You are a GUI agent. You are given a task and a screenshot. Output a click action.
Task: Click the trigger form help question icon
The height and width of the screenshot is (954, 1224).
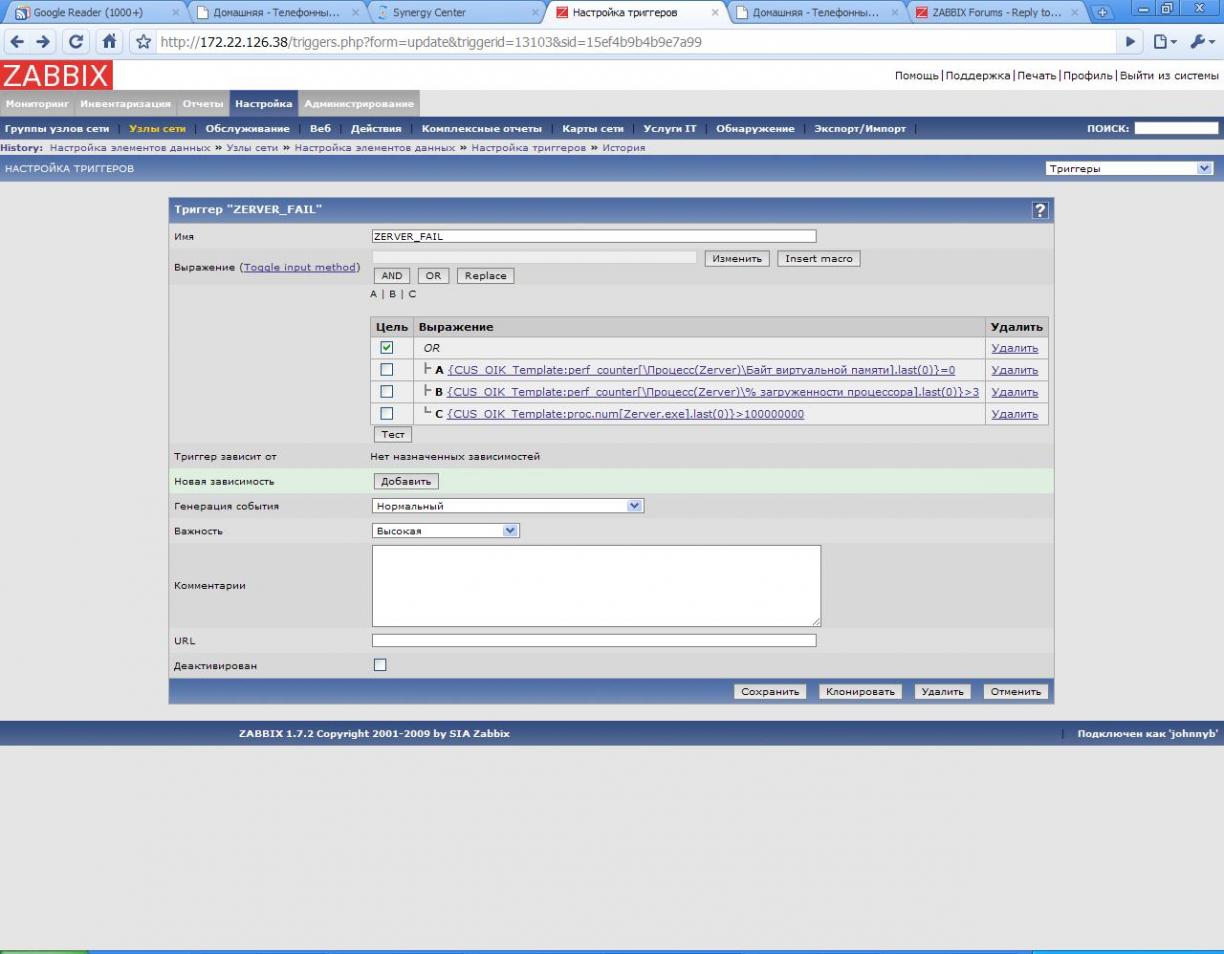[1040, 210]
